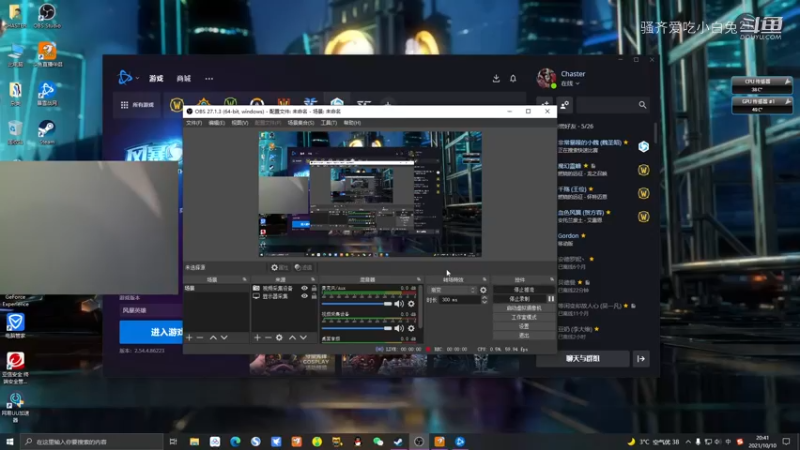Screen dimensions: 800x450
Task: Move source down in sources panel
Action: pyautogui.click(x=304, y=338)
